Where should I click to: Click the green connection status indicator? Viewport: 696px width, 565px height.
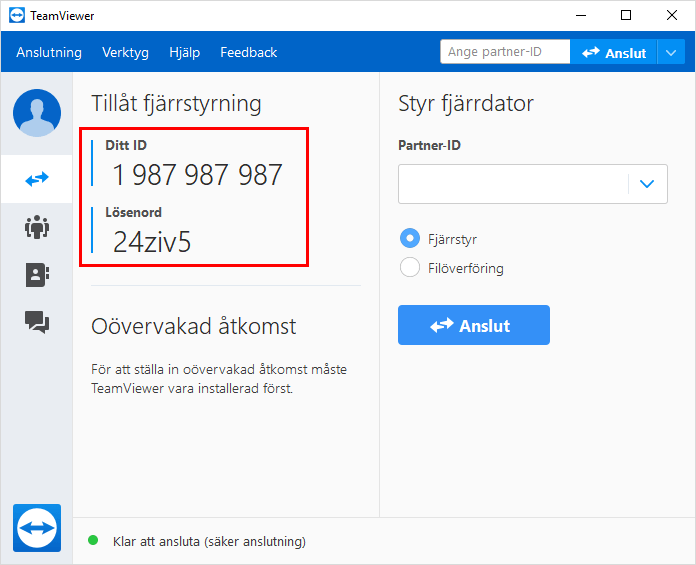(93, 540)
